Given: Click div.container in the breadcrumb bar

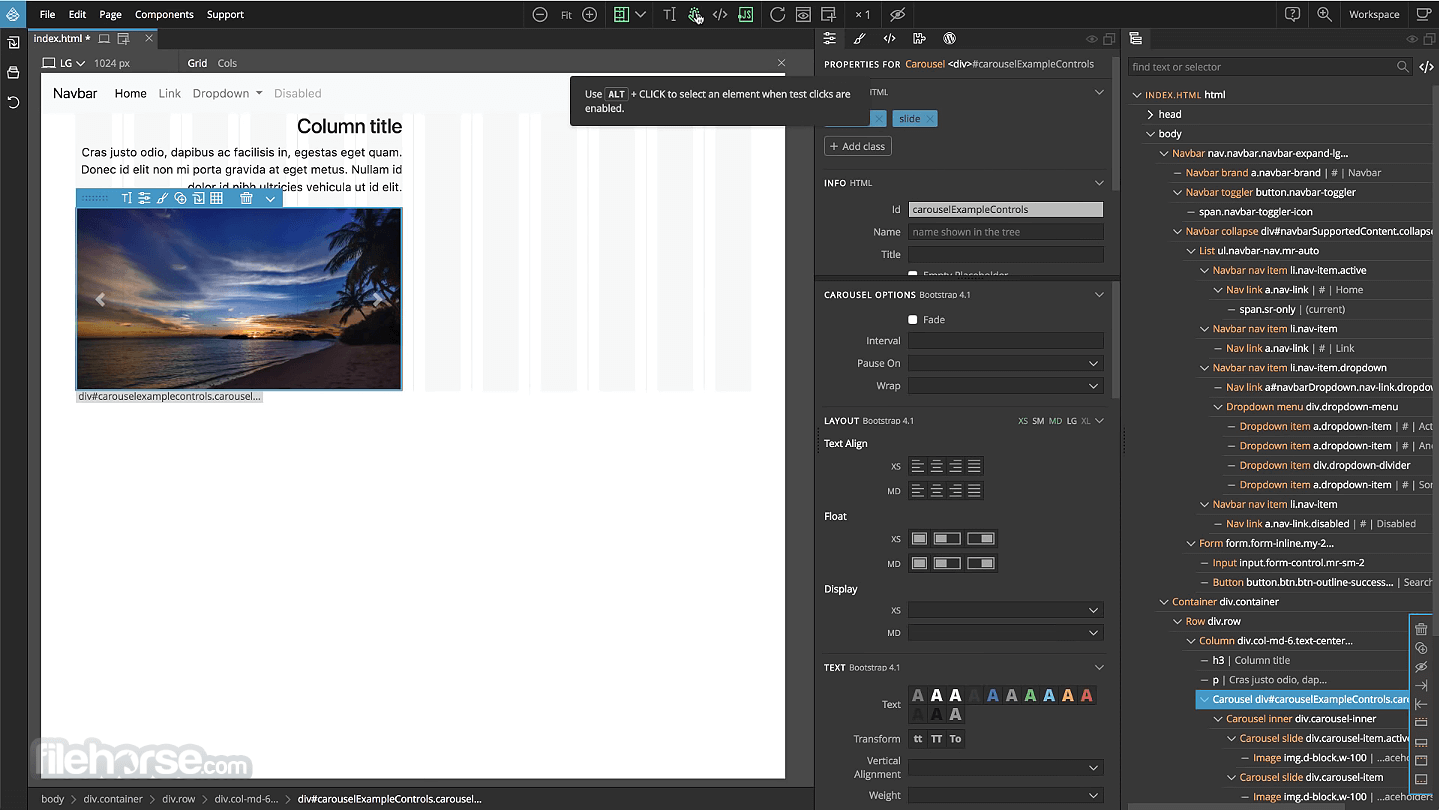Looking at the screenshot, I should [x=111, y=799].
